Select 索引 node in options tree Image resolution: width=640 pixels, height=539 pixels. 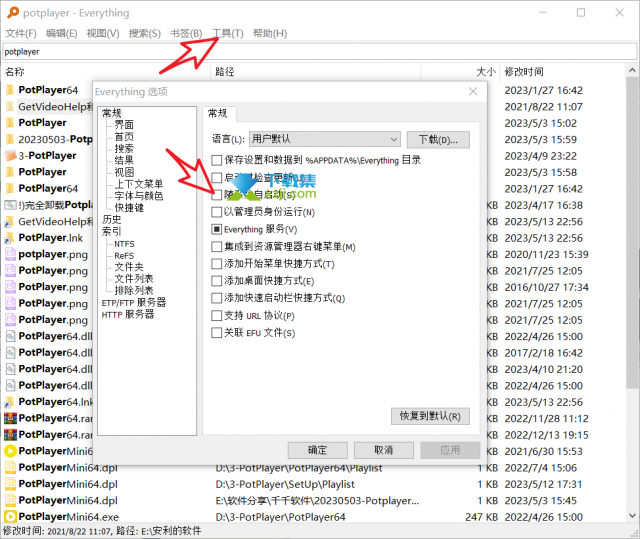coord(111,231)
